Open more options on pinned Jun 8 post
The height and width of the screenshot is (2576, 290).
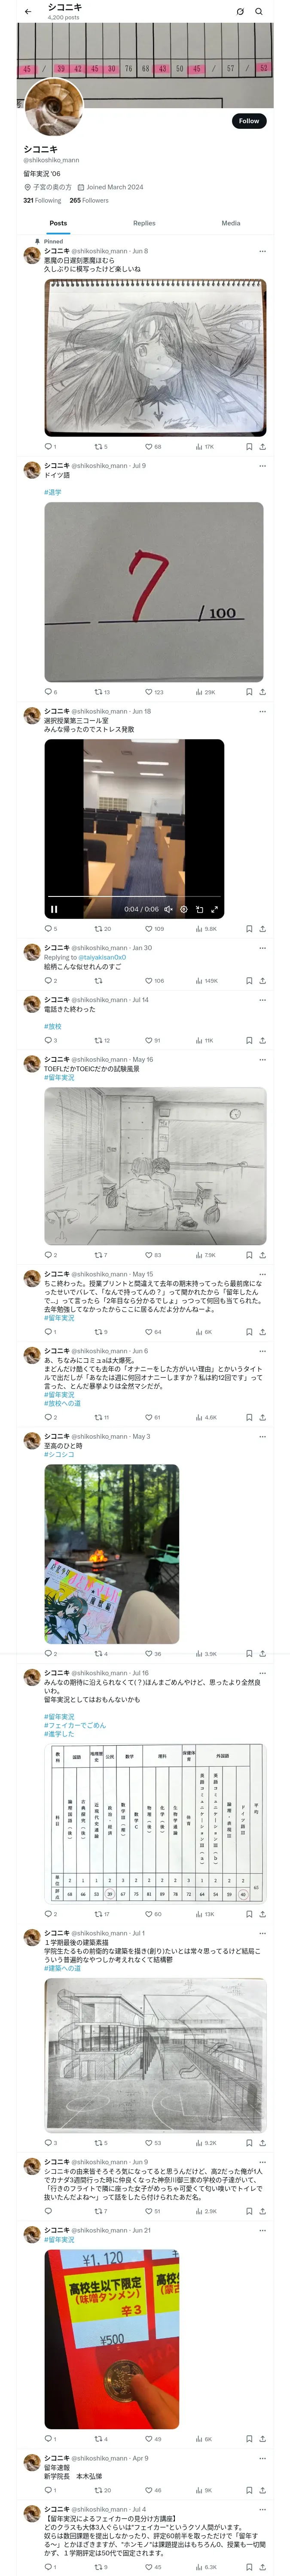(x=262, y=251)
